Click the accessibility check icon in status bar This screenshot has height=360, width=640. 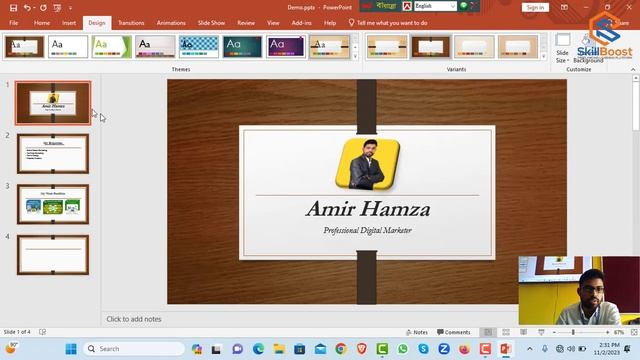pyautogui.click(x=42, y=332)
